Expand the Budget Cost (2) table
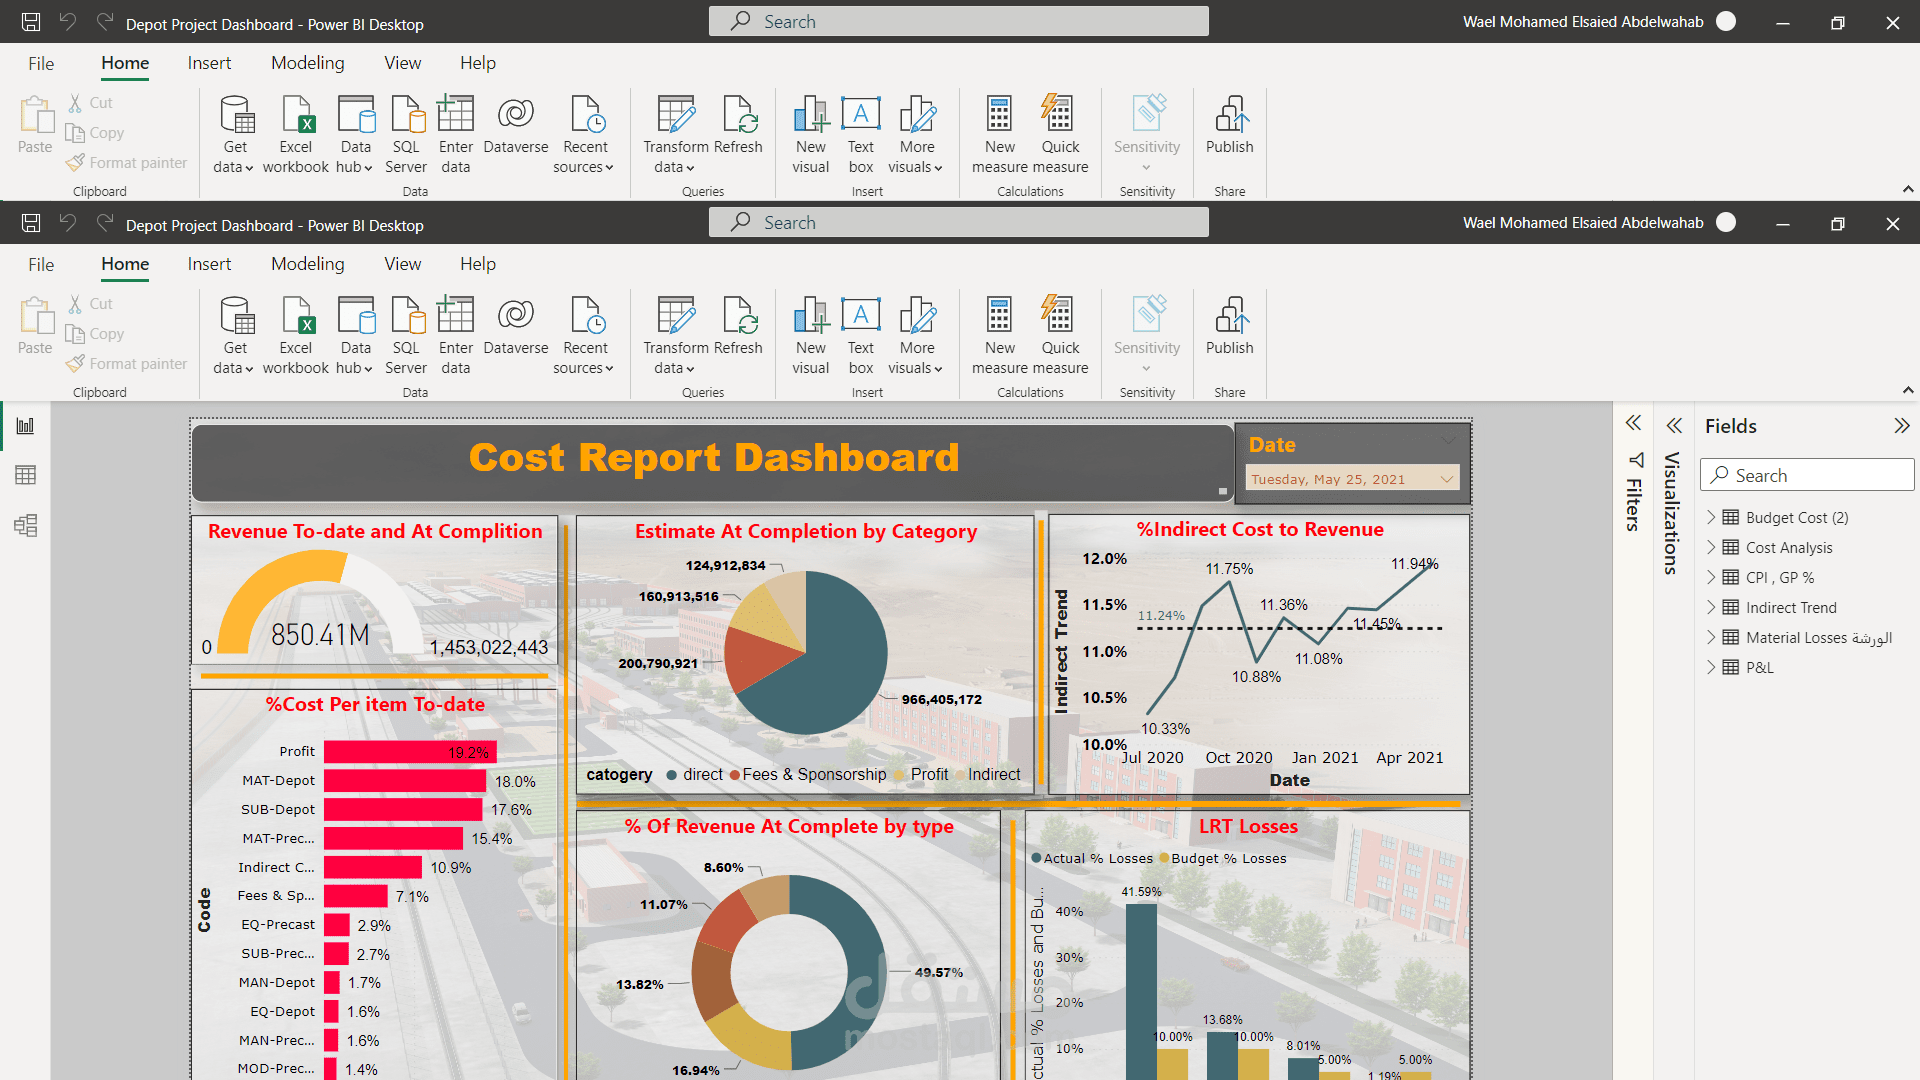The height and width of the screenshot is (1080, 1920). point(1711,517)
